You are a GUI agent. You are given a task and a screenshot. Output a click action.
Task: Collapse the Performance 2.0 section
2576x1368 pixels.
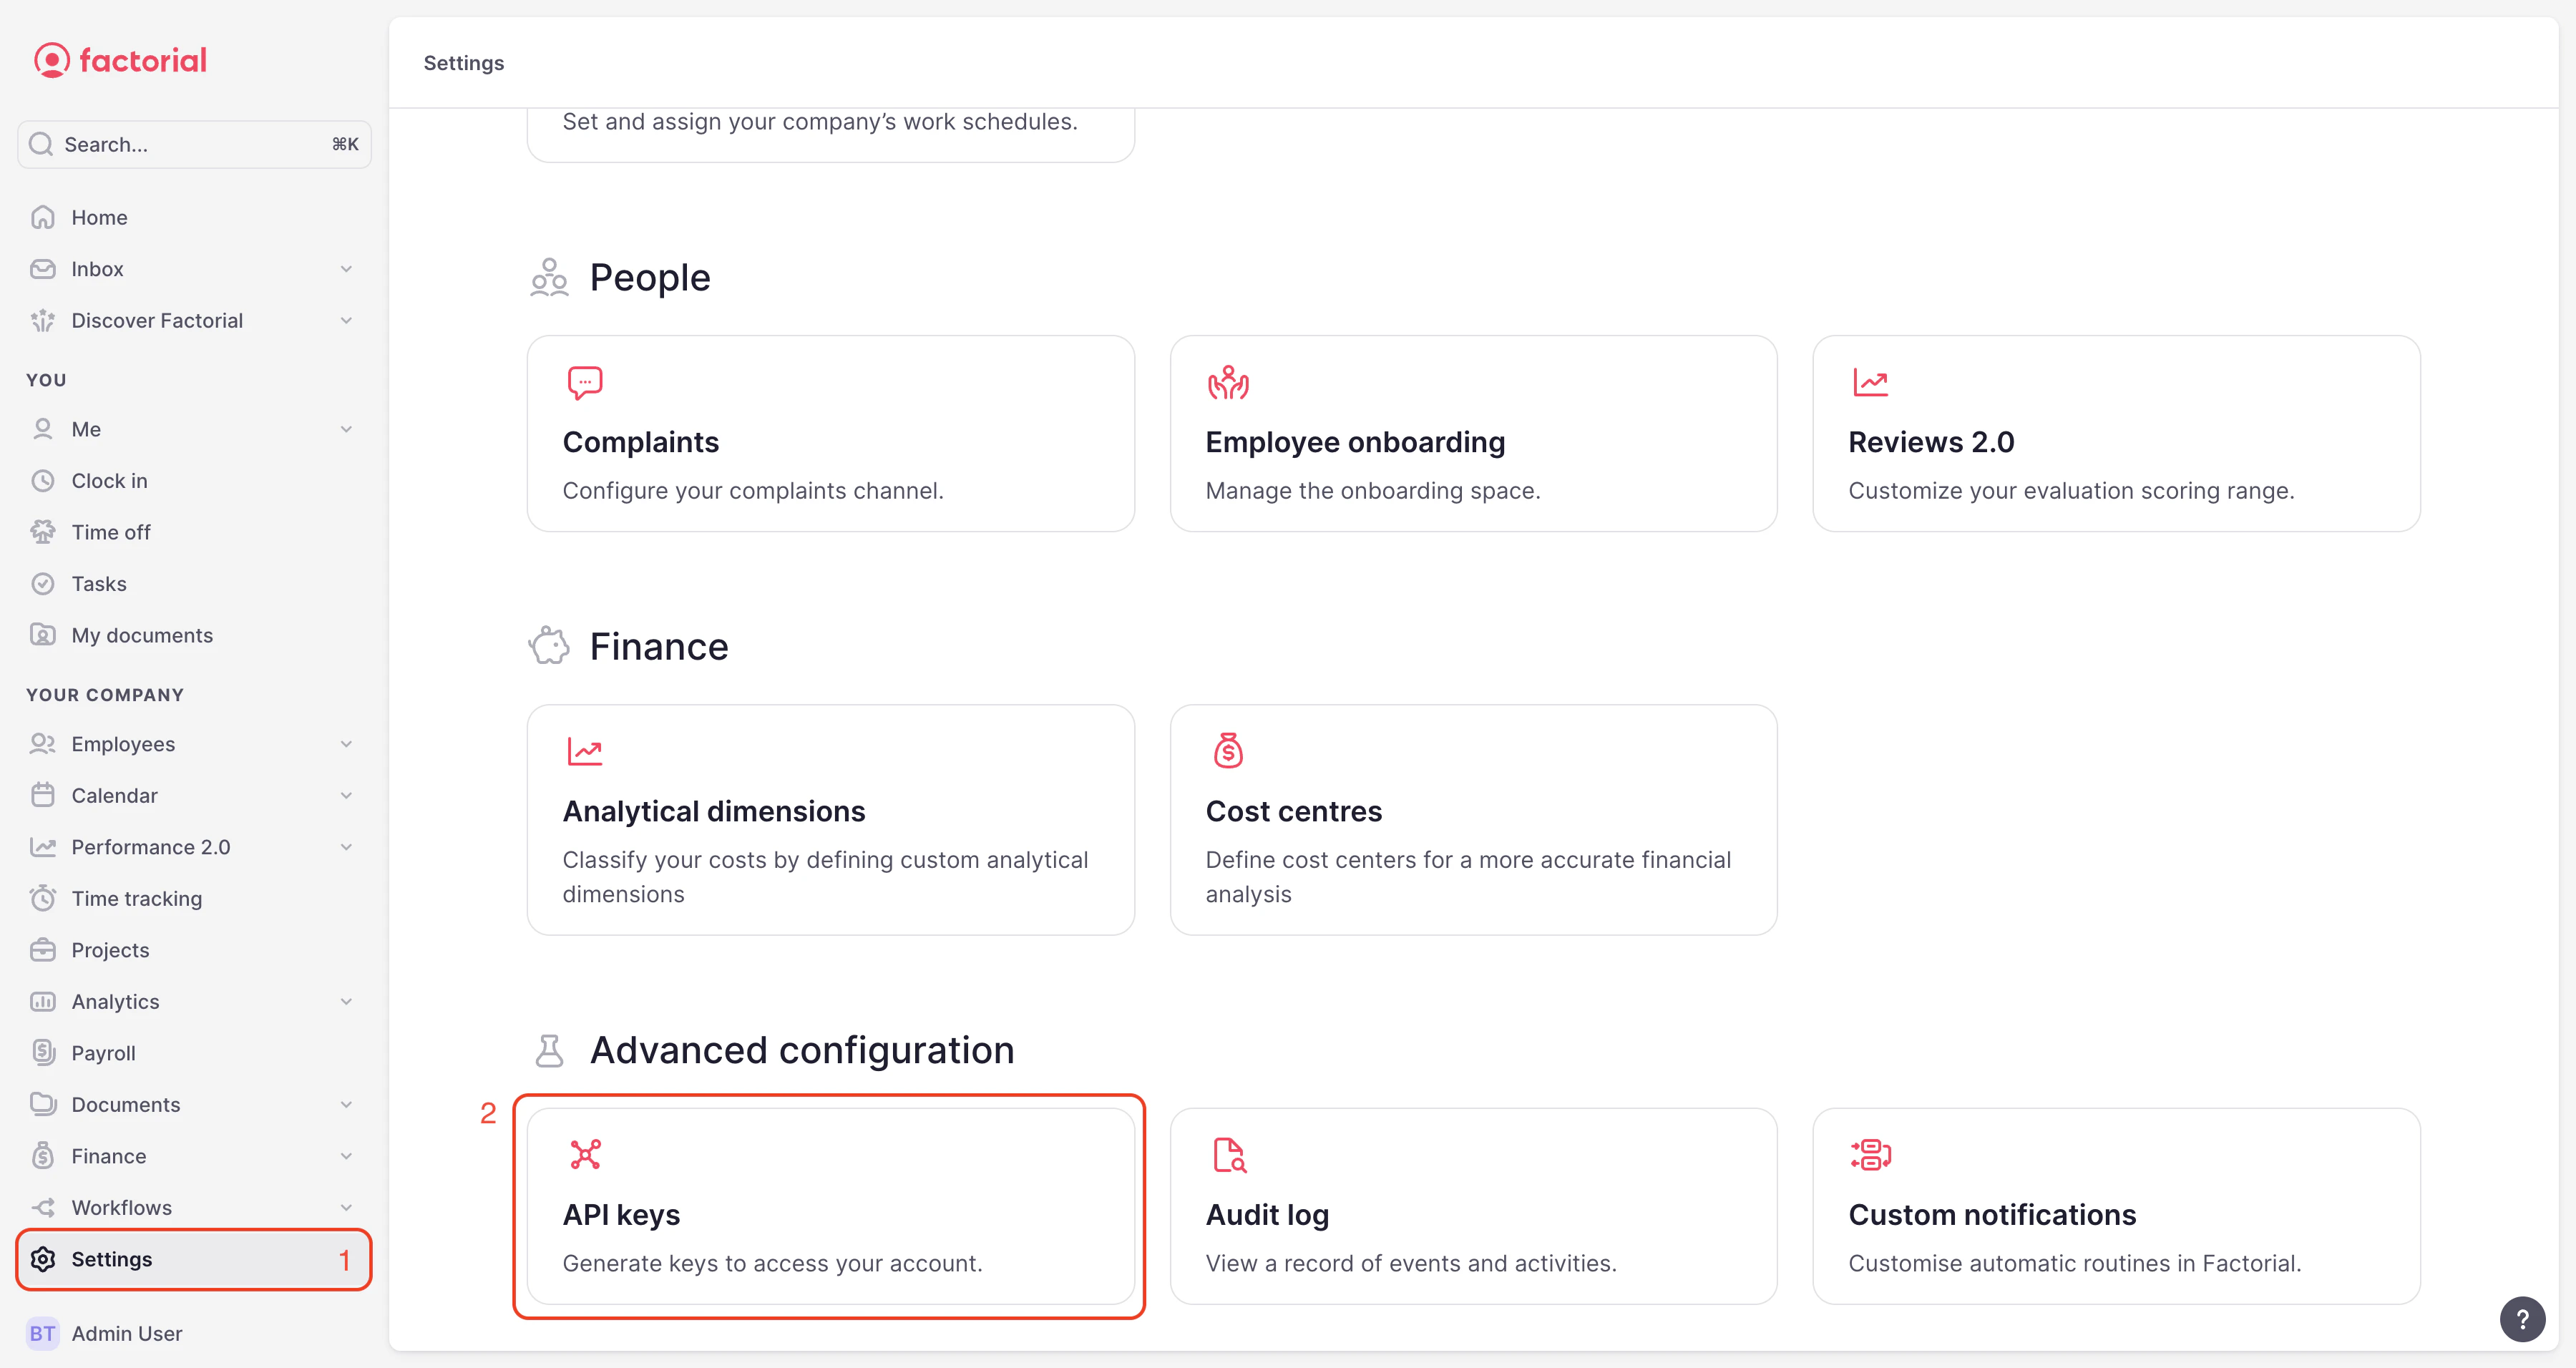pyautogui.click(x=346, y=846)
